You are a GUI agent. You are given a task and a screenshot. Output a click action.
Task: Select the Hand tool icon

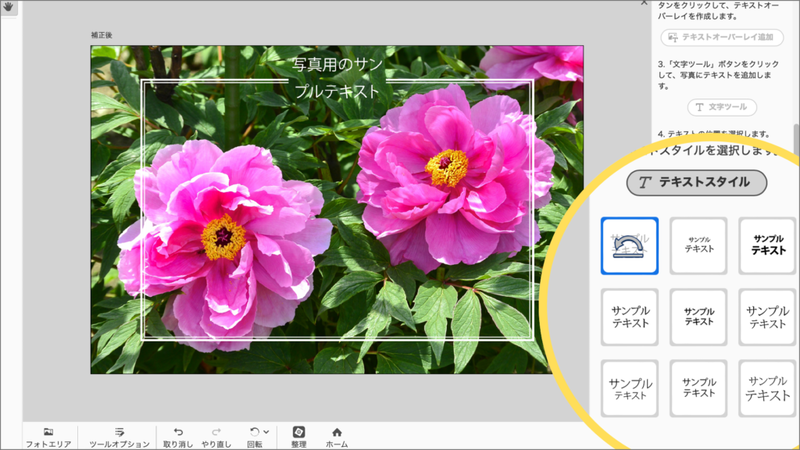8,7
